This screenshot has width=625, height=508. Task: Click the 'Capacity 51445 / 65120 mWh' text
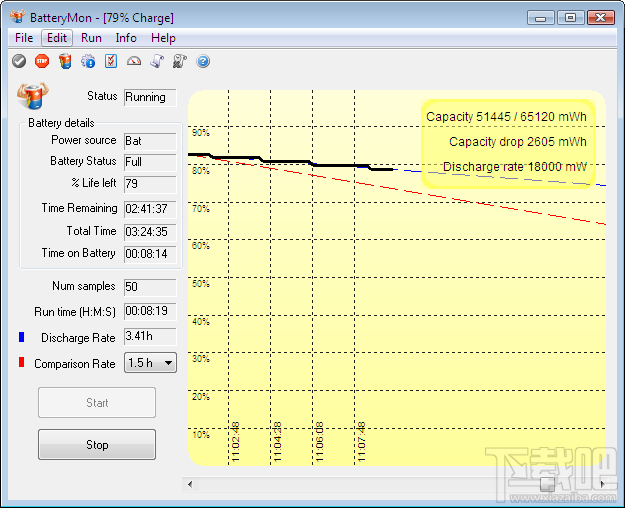coord(506,117)
